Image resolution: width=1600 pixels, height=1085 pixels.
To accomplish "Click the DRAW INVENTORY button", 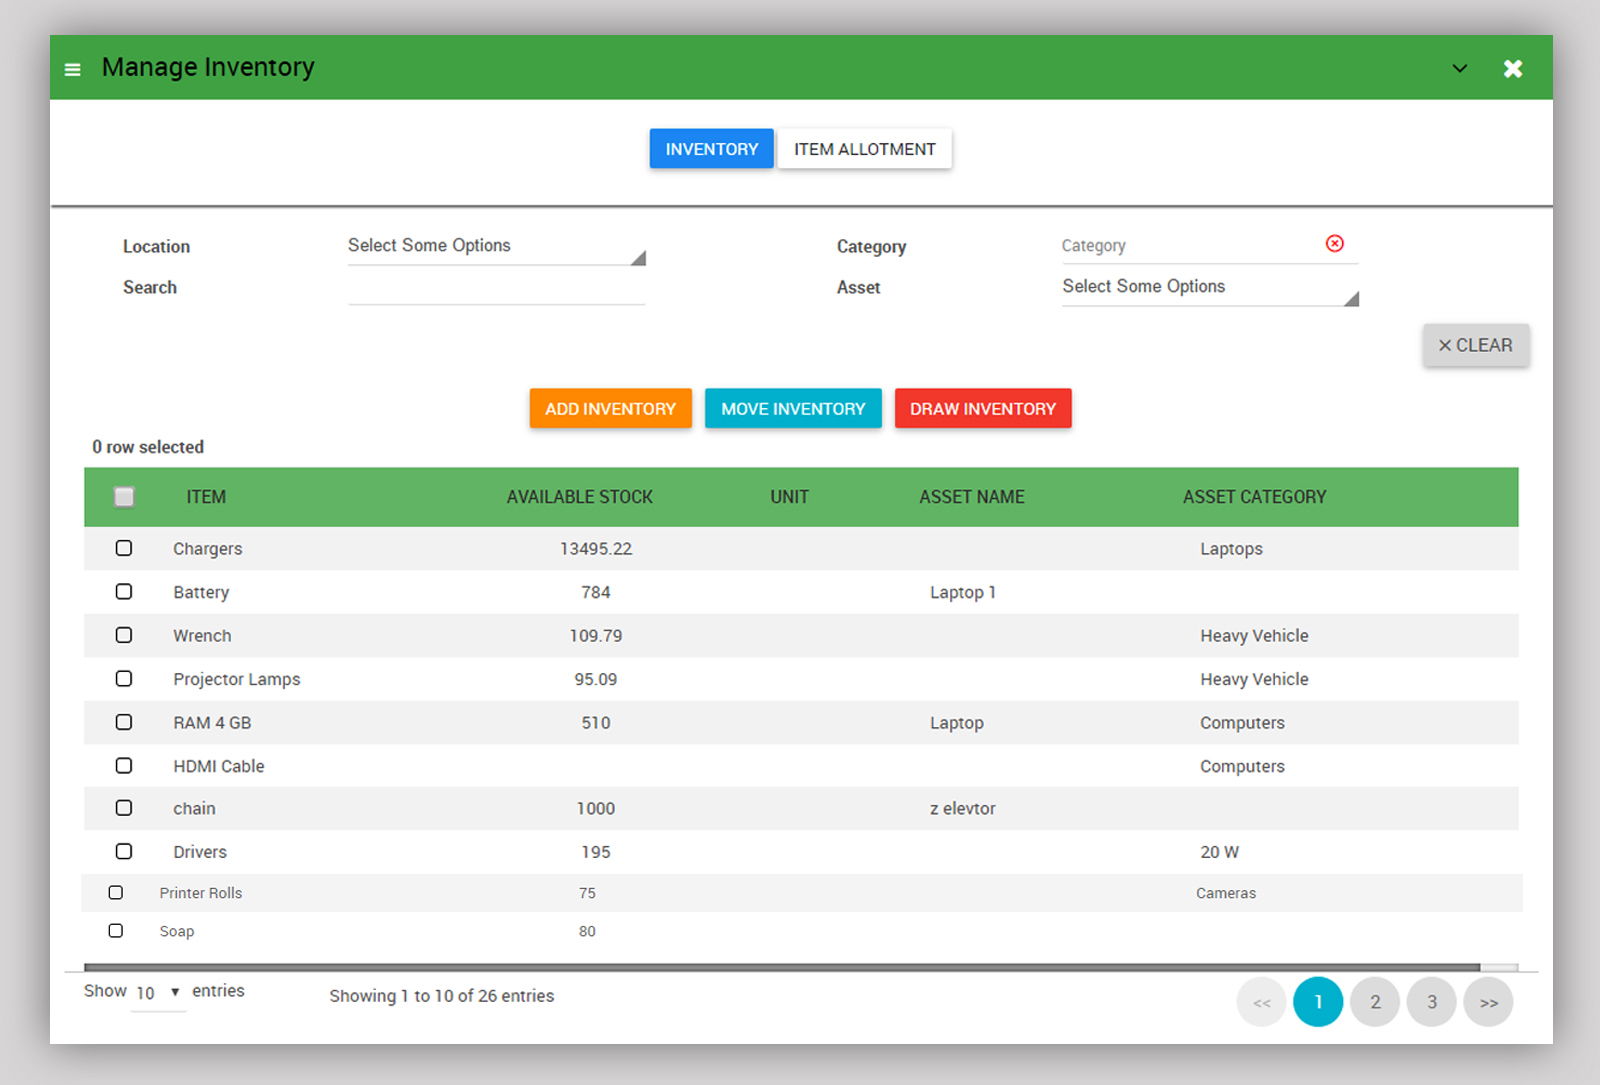I will [983, 409].
